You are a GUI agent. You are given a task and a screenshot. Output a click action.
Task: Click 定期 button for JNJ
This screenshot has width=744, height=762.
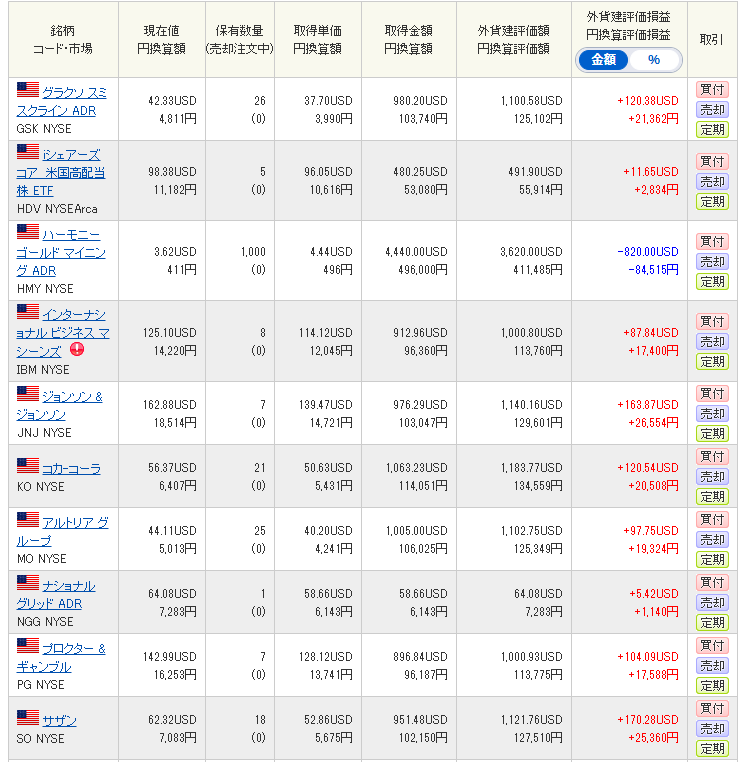[x=712, y=434]
